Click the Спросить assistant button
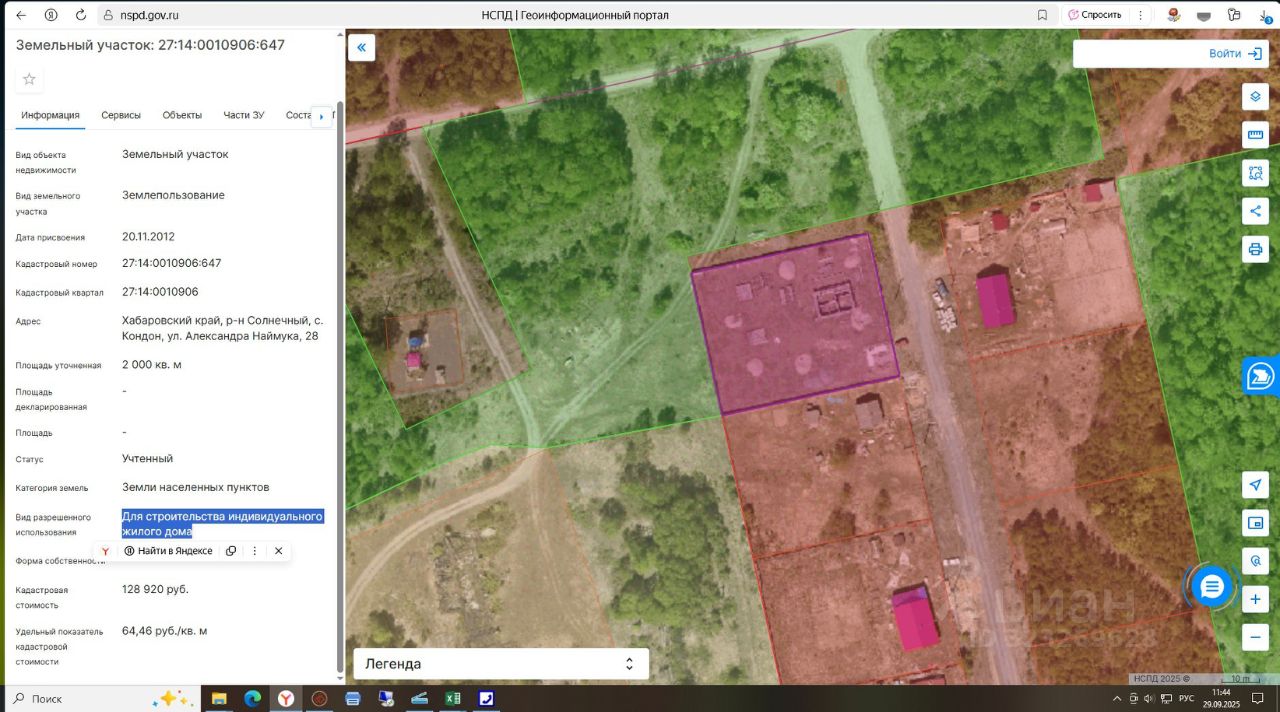Image resolution: width=1280 pixels, height=712 pixels. pos(1094,15)
